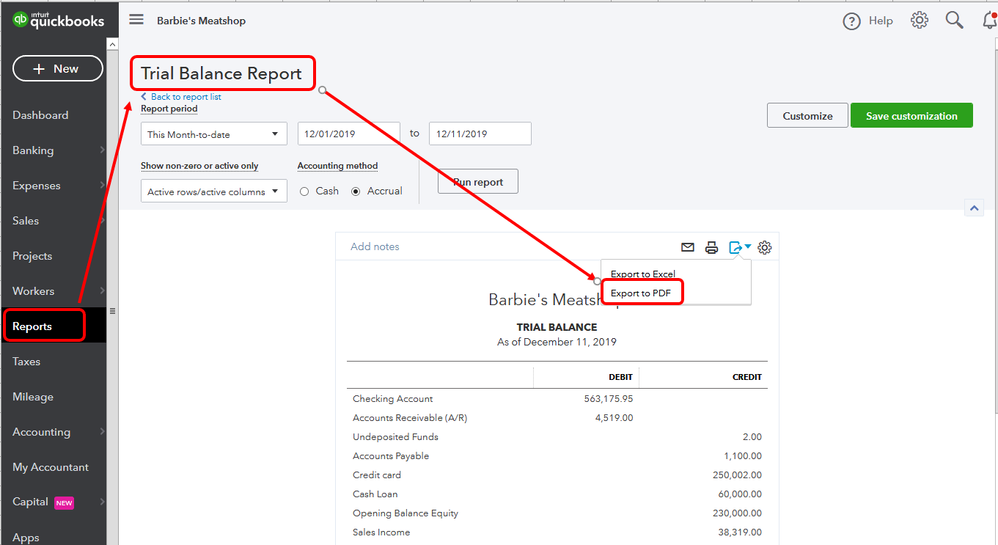Open the export dropdown icon
998x545 pixels.
click(740, 247)
